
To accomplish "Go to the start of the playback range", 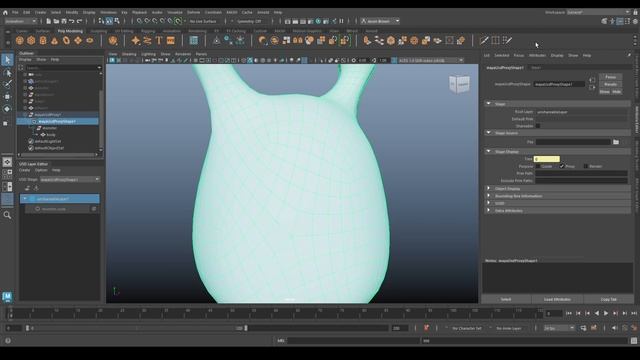I will tap(569, 313).
